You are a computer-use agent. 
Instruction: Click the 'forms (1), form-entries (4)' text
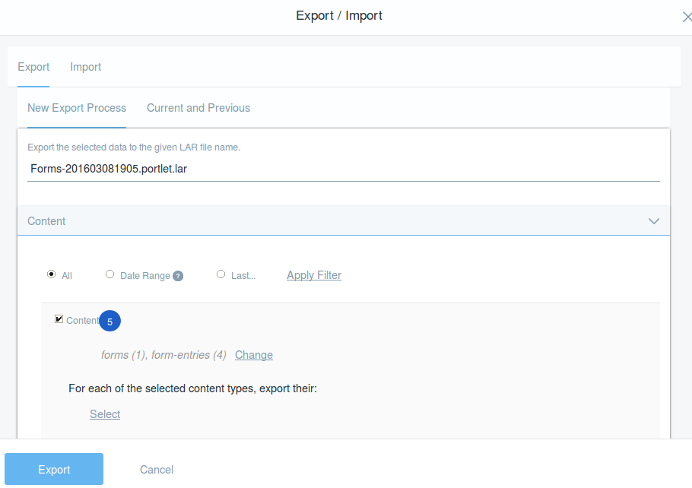tap(164, 355)
